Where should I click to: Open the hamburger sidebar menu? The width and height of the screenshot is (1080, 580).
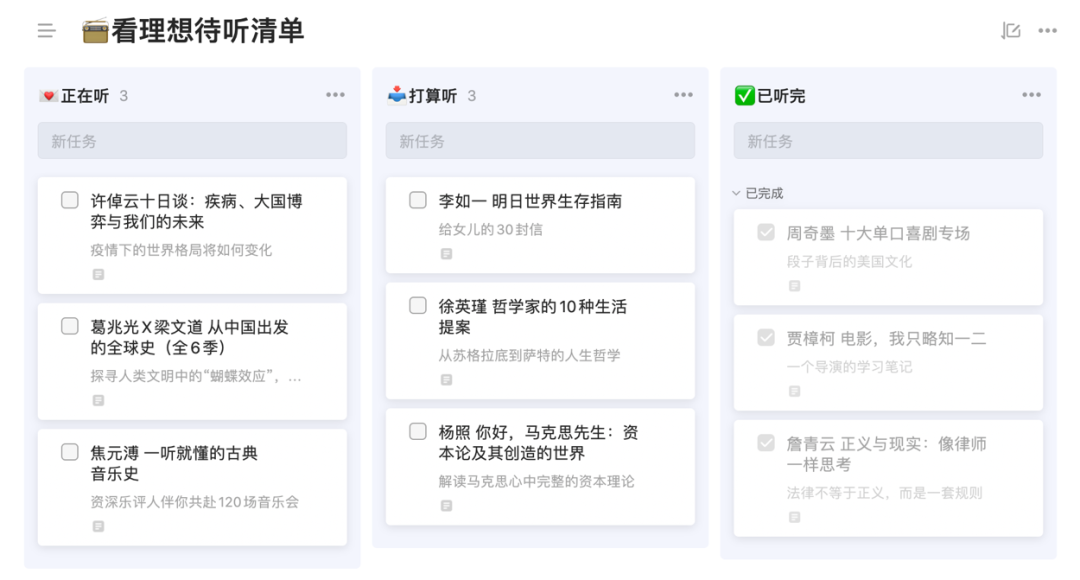pyautogui.click(x=46, y=31)
